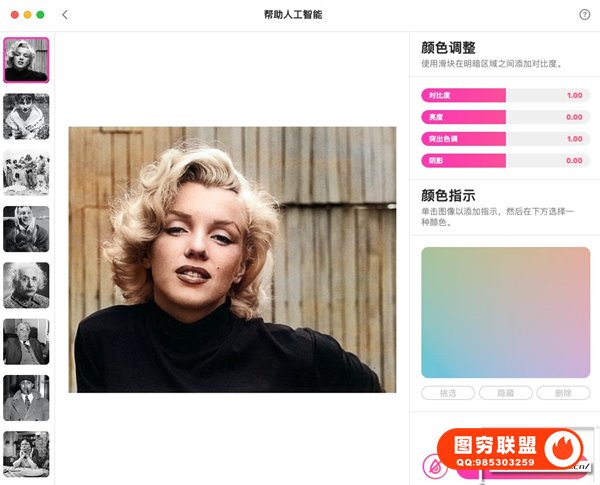
Task: Click the 删除 delete button
Action: pyautogui.click(x=563, y=393)
